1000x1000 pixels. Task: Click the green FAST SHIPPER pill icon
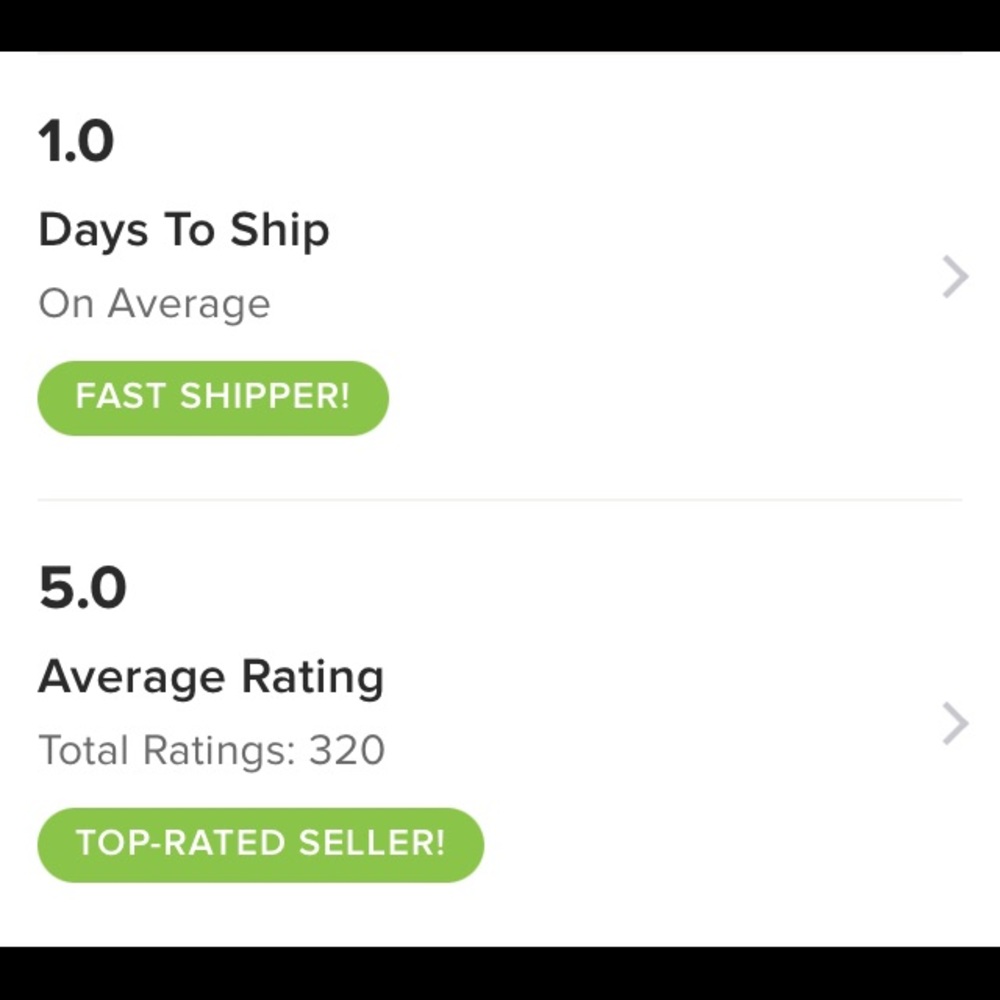tap(211, 397)
